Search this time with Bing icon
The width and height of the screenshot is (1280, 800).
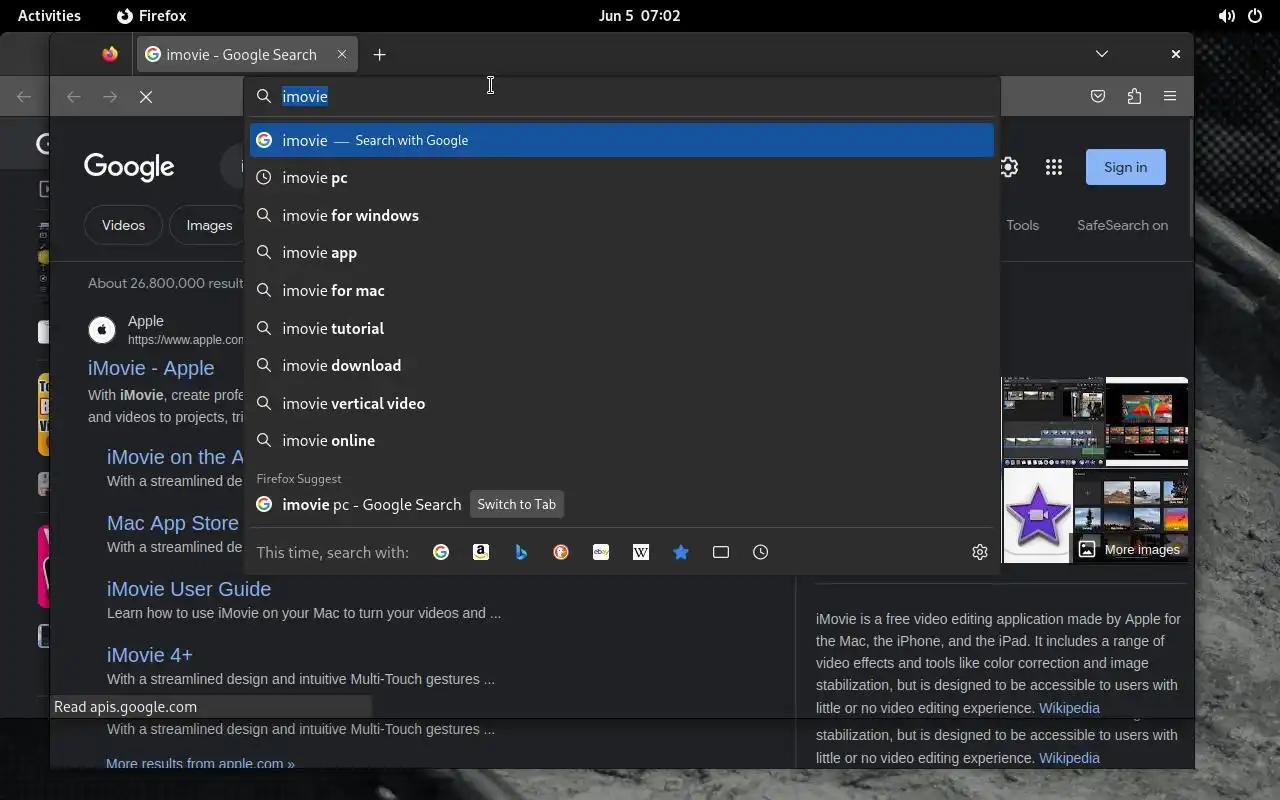[x=521, y=552]
